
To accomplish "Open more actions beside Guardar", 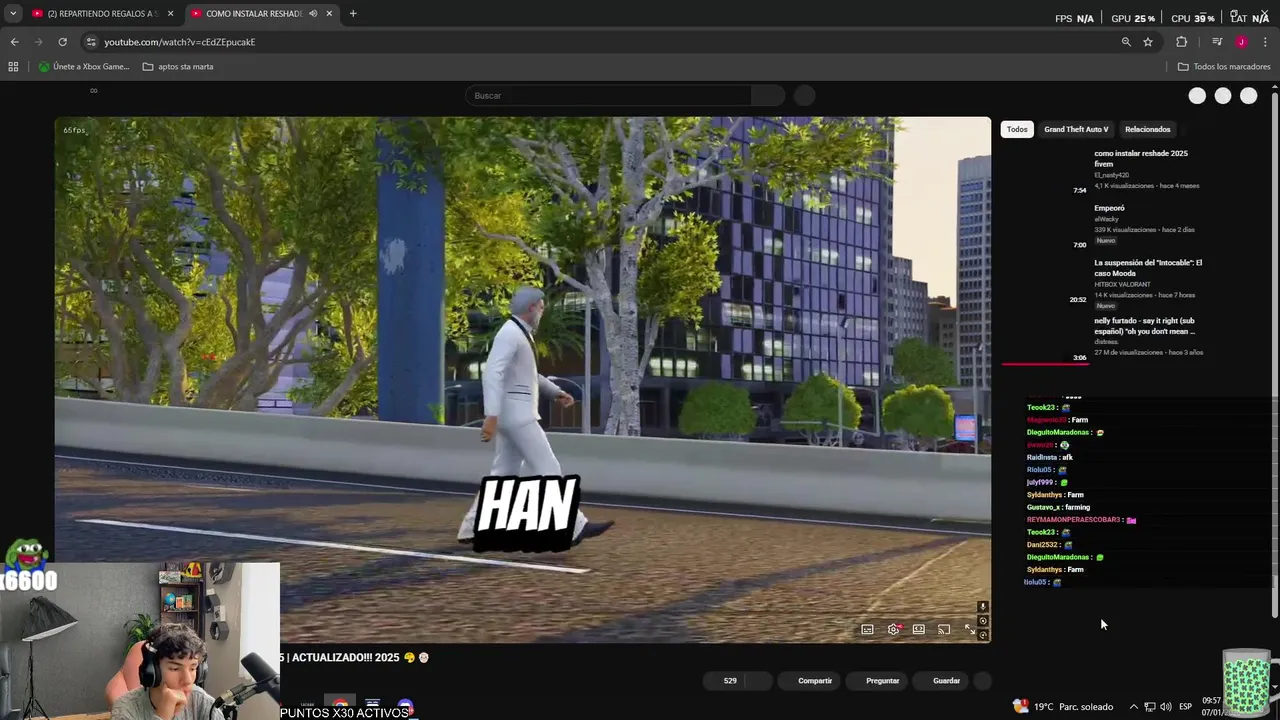I will pyautogui.click(x=983, y=681).
